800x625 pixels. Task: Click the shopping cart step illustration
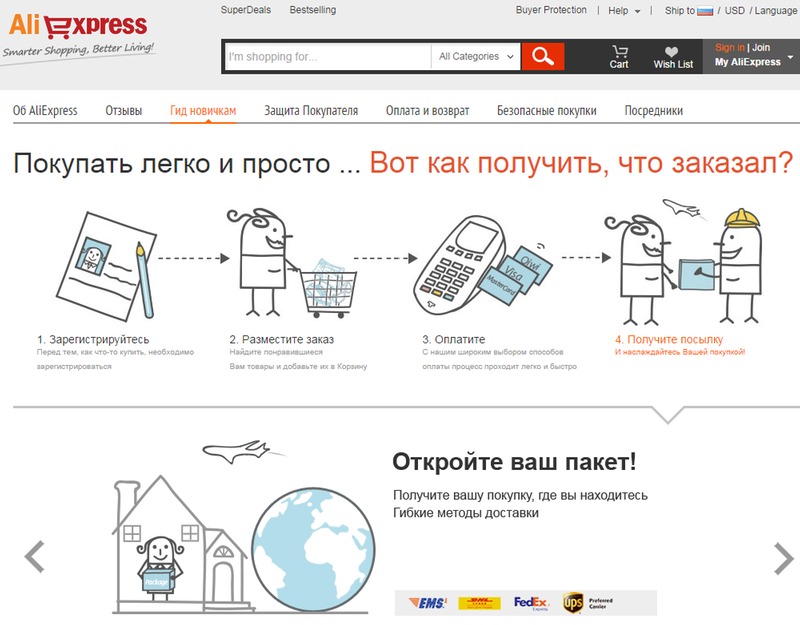point(291,263)
